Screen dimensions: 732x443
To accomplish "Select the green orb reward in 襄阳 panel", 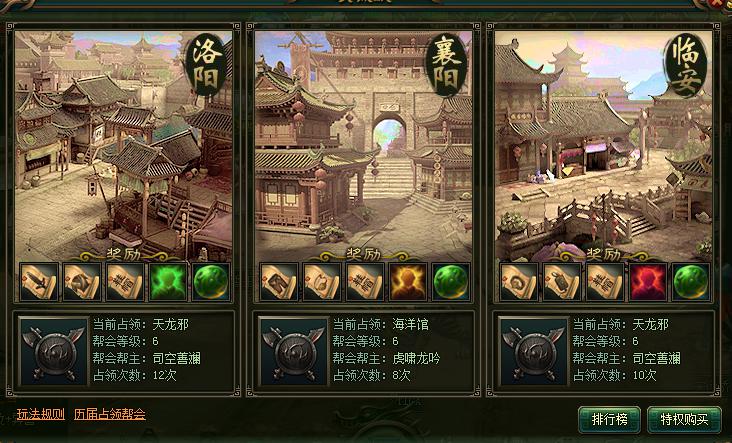I will (x=451, y=281).
